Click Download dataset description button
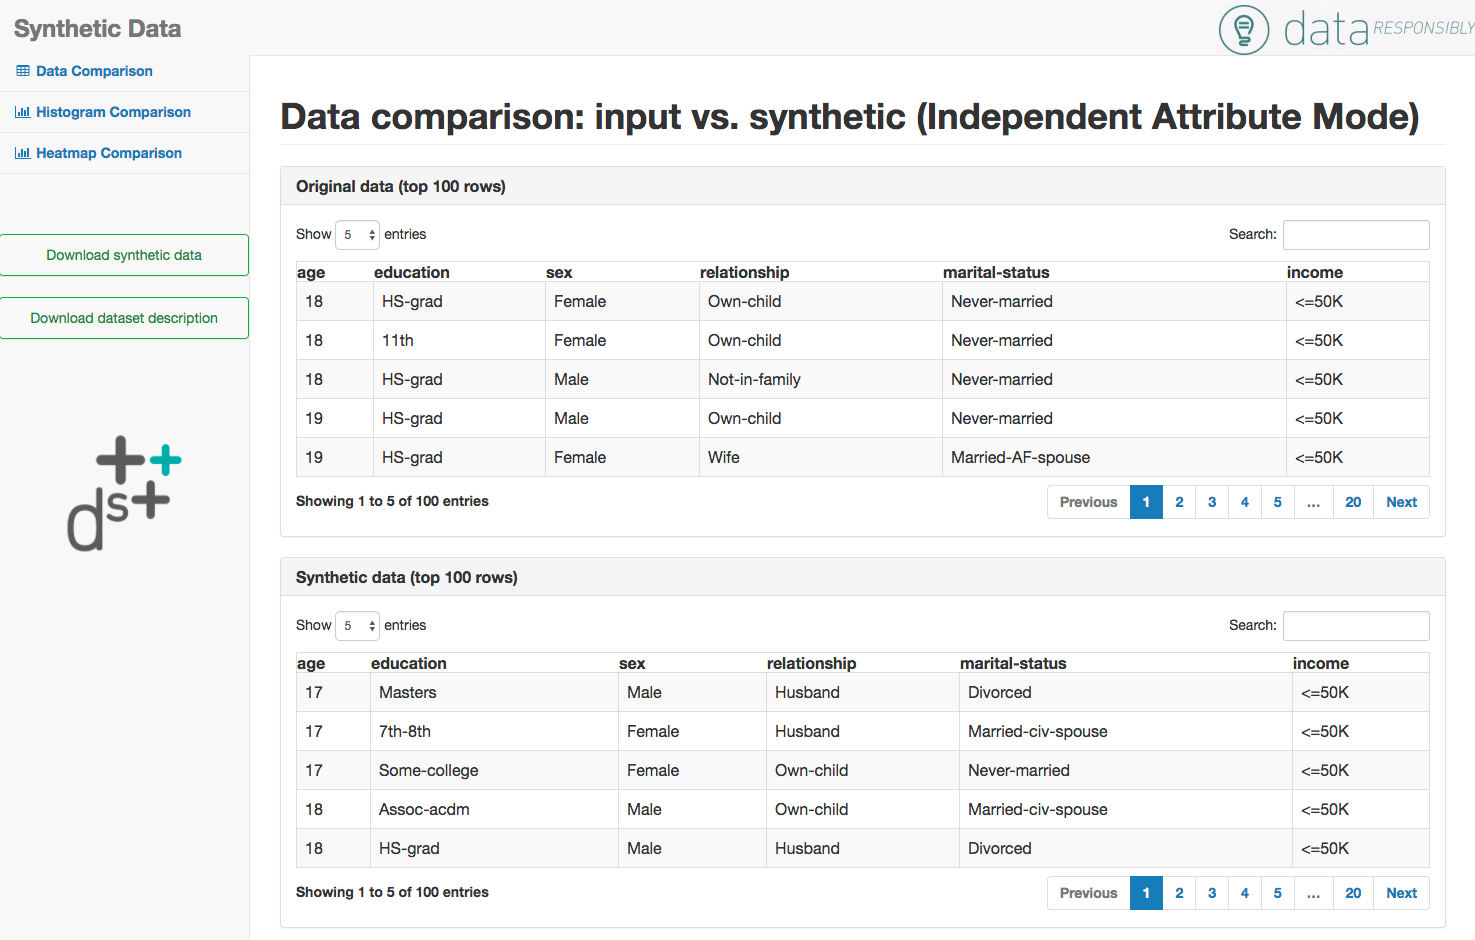The width and height of the screenshot is (1475, 940). pos(124,318)
